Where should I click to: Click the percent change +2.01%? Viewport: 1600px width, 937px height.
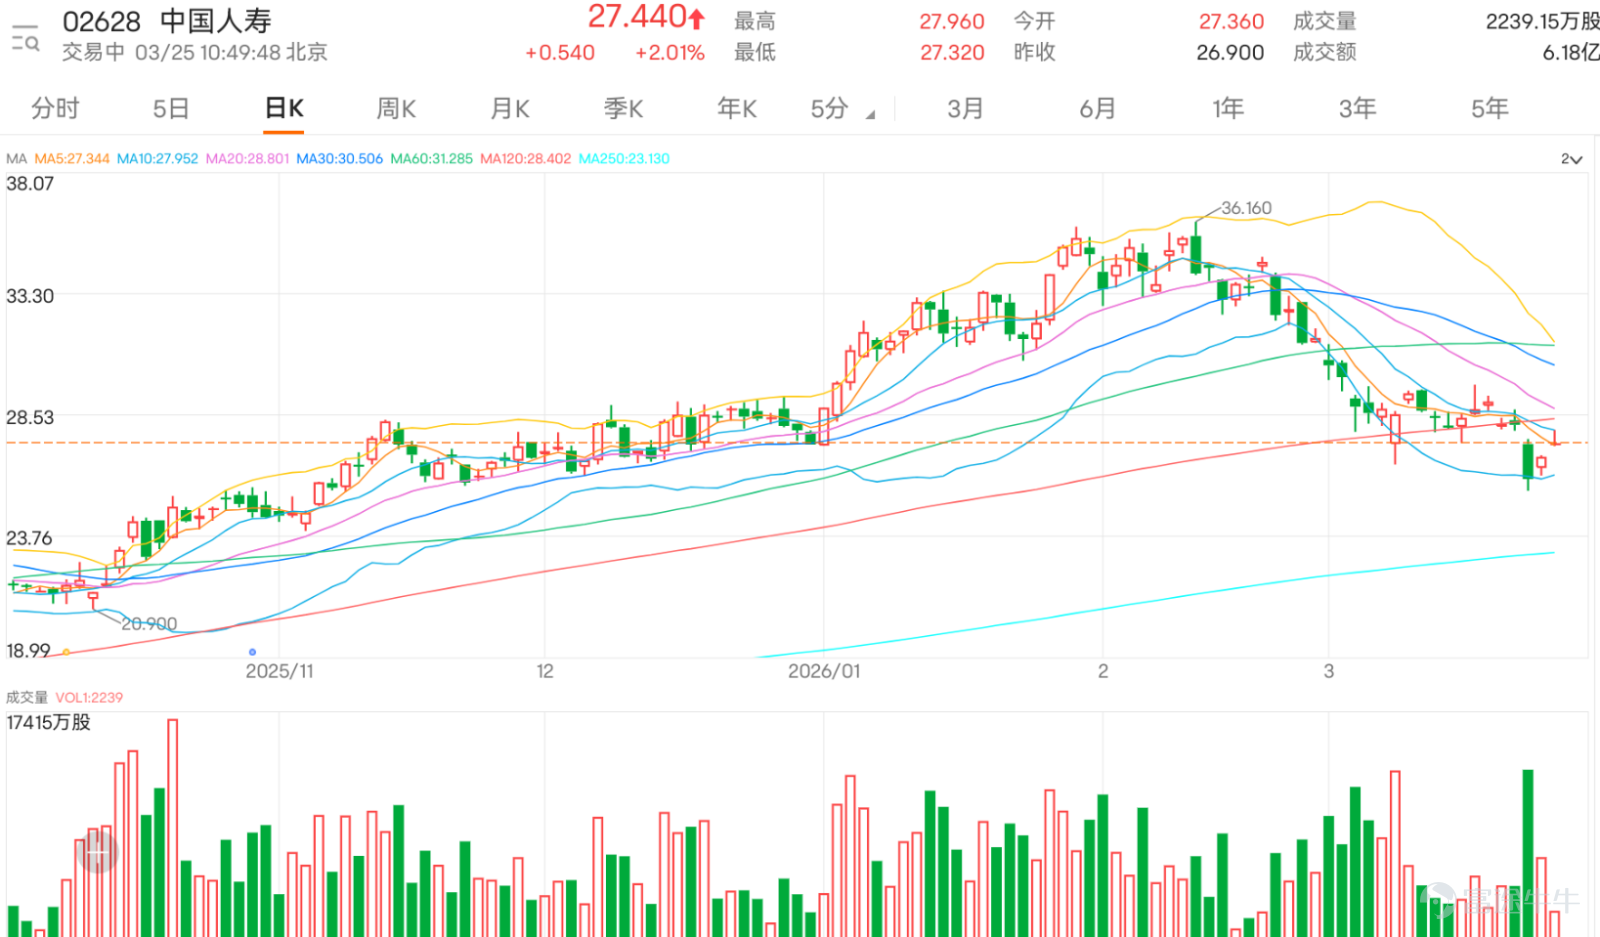(x=670, y=53)
